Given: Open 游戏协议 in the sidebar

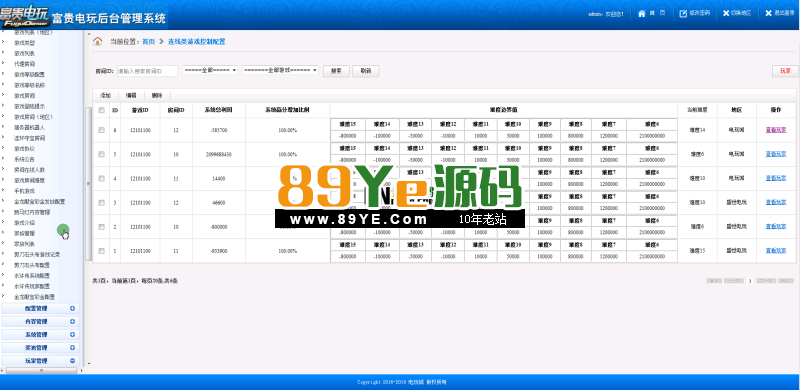Looking at the screenshot, I should pyautogui.click(x=24, y=149).
